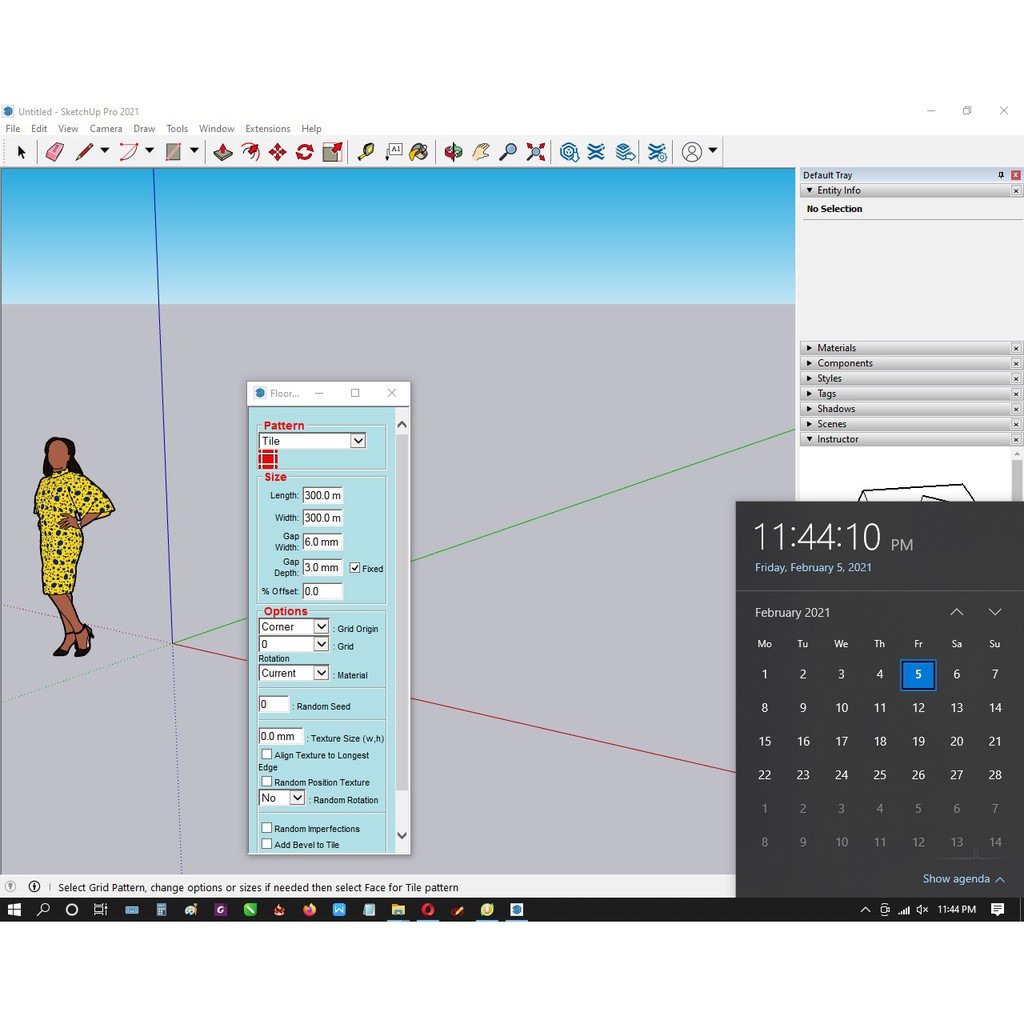The image size is (1024, 1024).
Task: Uncheck the Fixed gap depth checkbox
Action: tap(355, 568)
